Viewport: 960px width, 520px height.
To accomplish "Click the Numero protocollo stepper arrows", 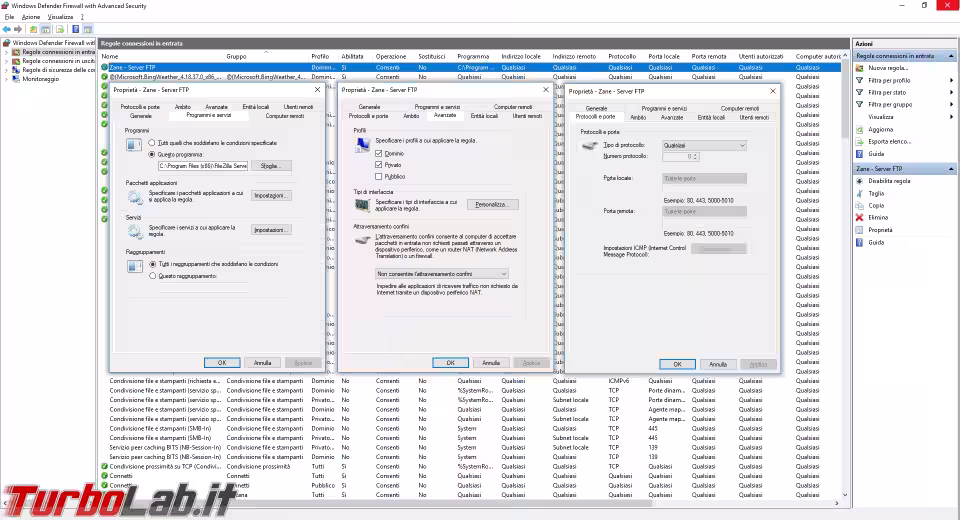I will click(x=695, y=157).
